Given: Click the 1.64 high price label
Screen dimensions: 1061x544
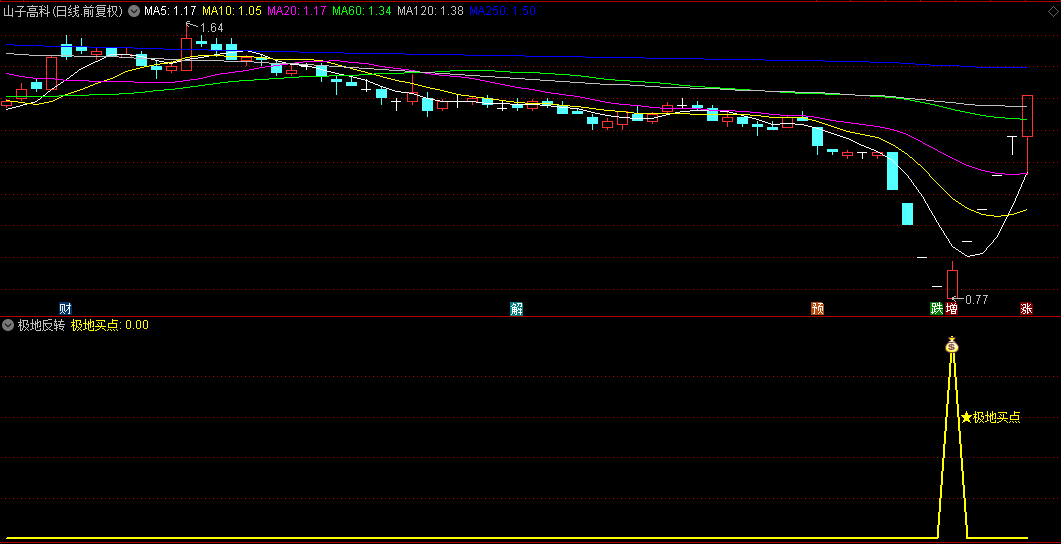Looking at the screenshot, I should point(212,28).
